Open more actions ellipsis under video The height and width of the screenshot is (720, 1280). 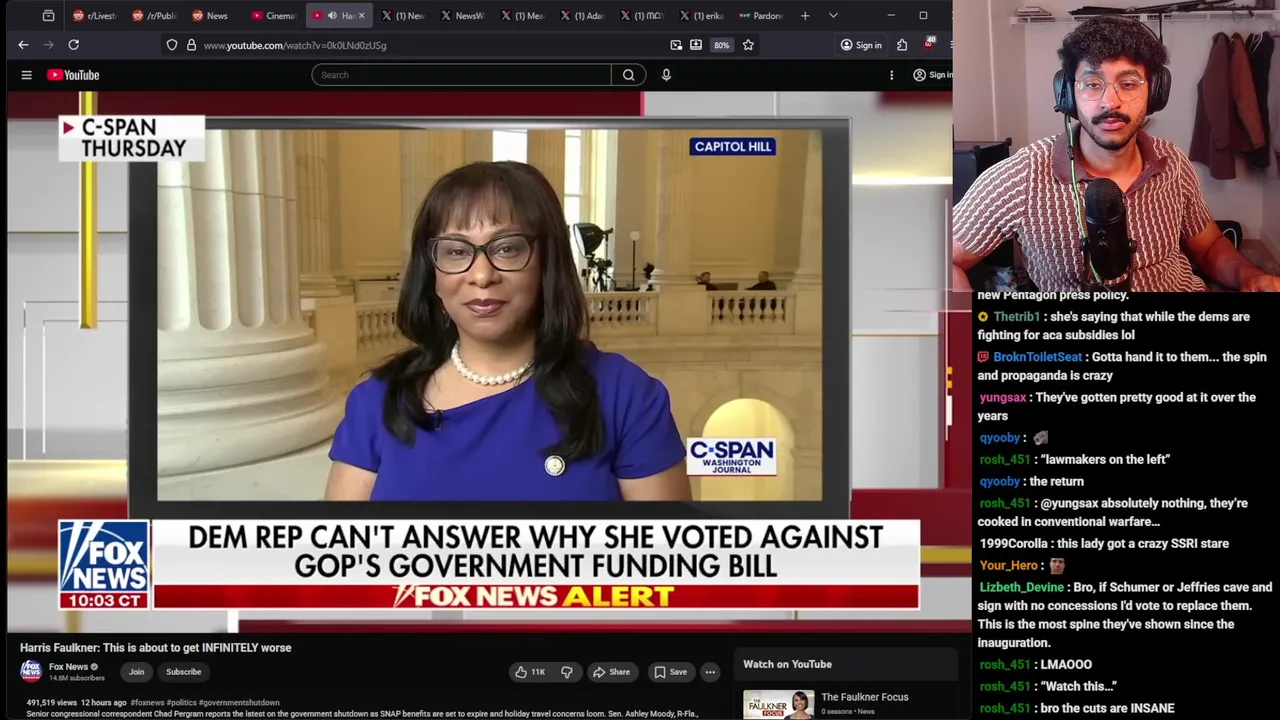[710, 672]
